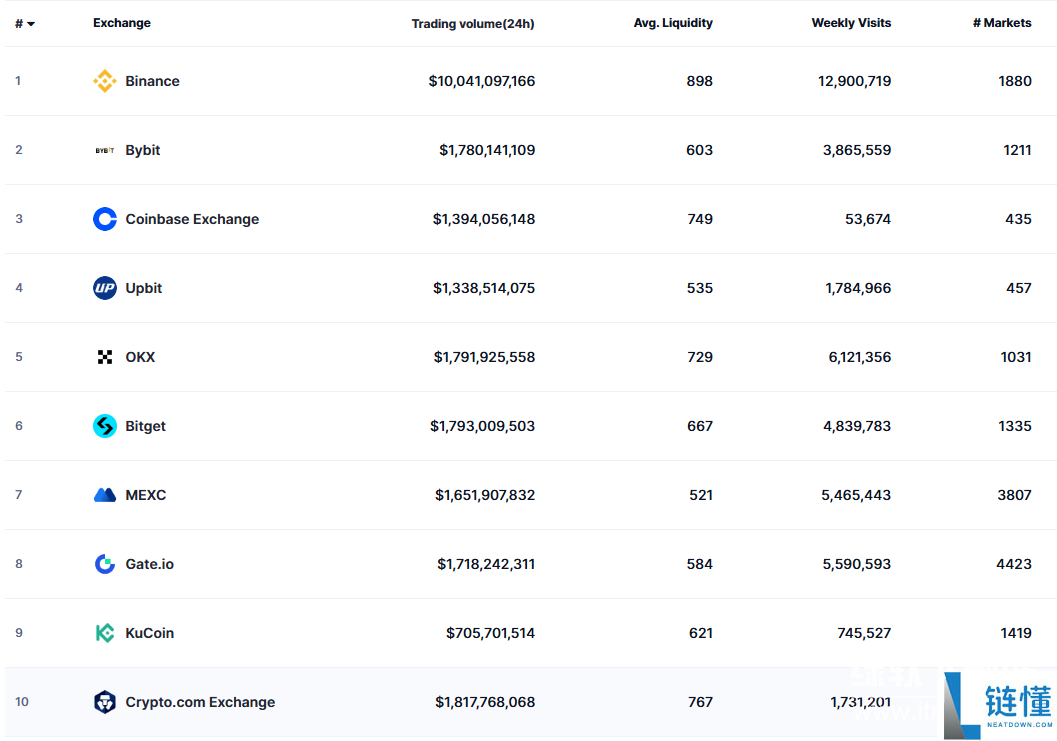
Task: Open the Bybit exchange link
Action: [143, 150]
